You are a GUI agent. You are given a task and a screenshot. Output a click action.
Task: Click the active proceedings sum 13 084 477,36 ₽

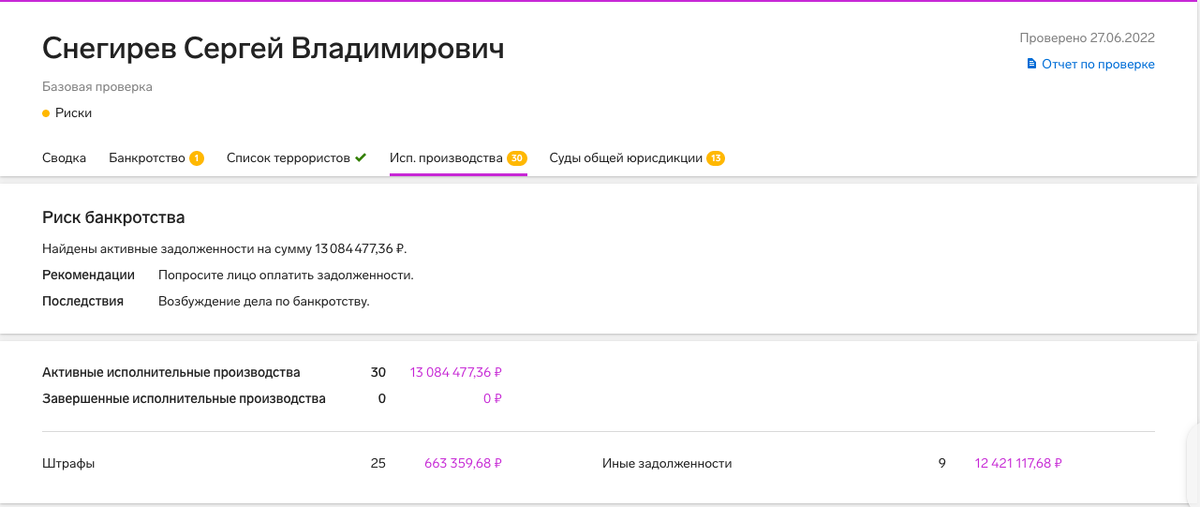pyautogui.click(x=456, y=372)
